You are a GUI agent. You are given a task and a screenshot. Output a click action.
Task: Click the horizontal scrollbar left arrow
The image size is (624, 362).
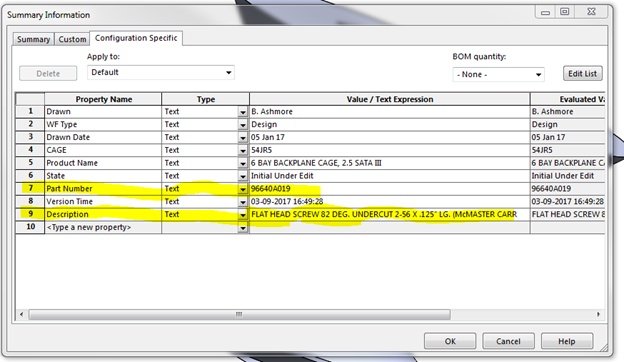pyautogui.click(x=21, y=314)
